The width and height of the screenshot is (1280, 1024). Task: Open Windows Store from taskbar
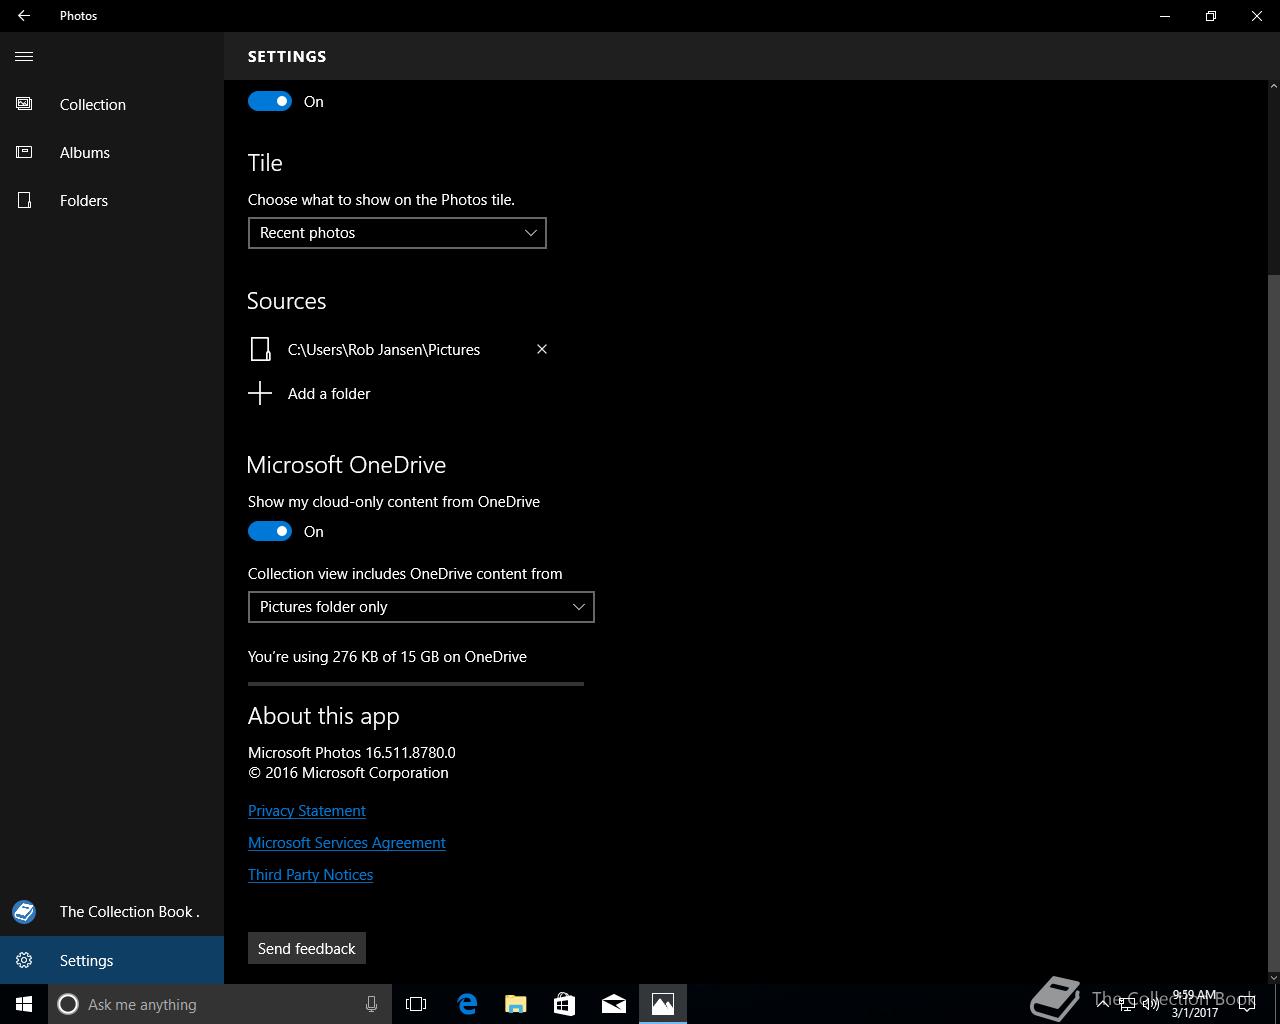[565, 1004]
